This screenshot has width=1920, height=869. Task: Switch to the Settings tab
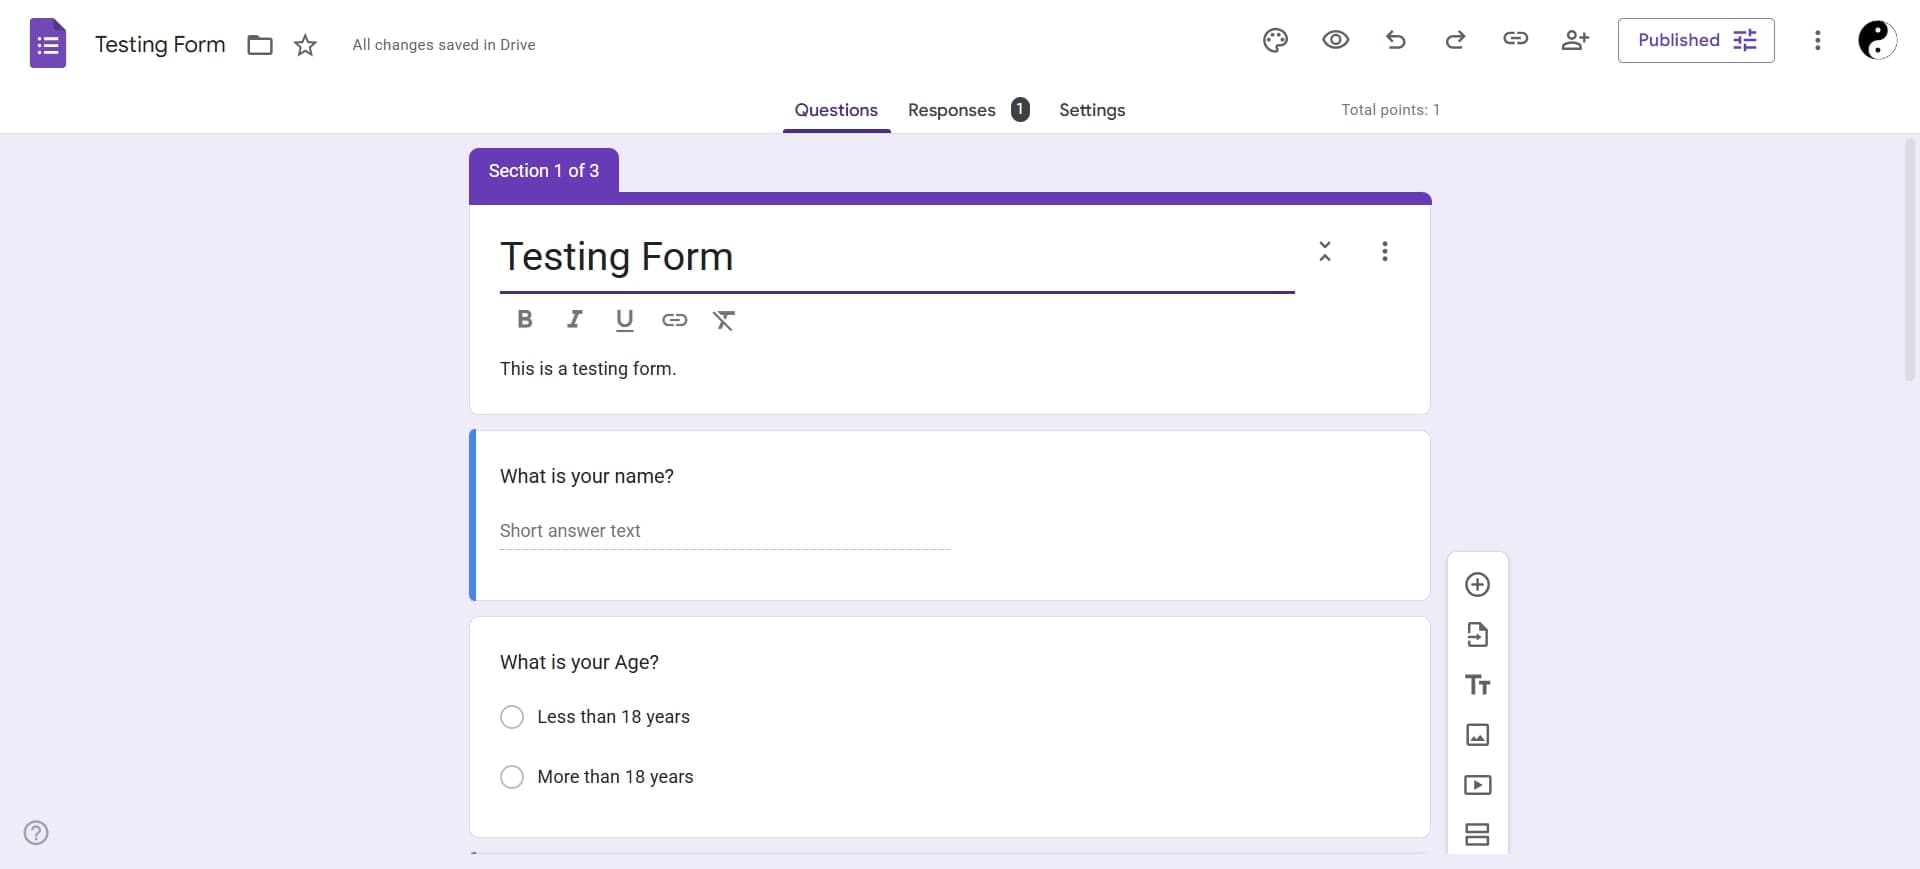(1092, 110)
